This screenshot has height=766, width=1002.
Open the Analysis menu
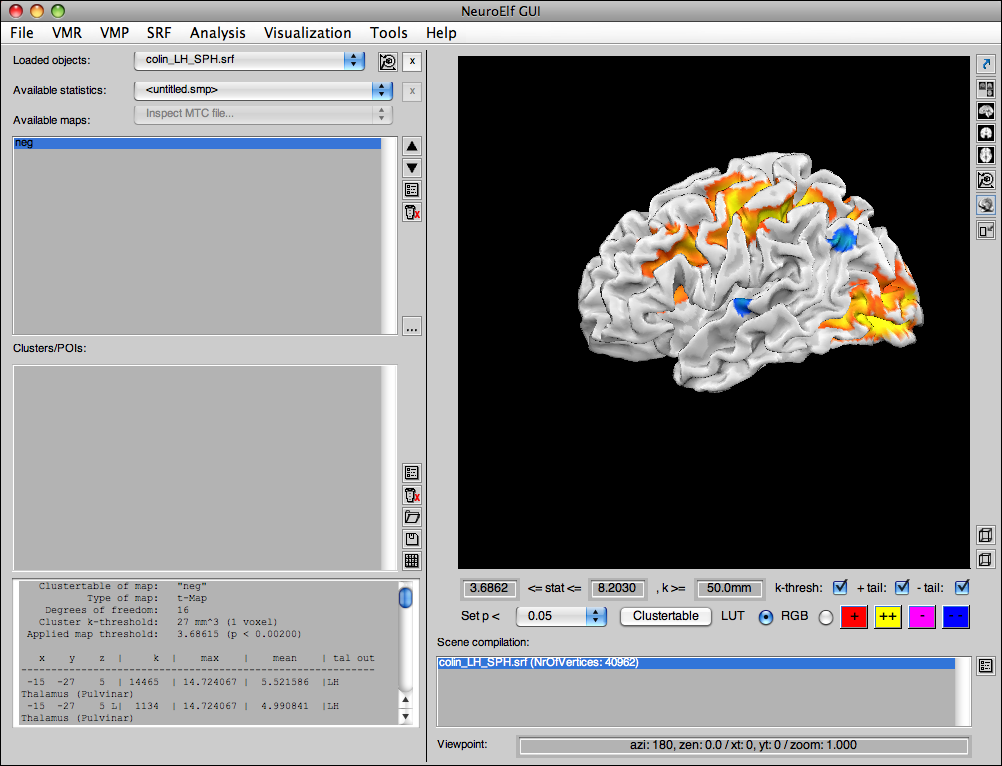pos(217,33)
